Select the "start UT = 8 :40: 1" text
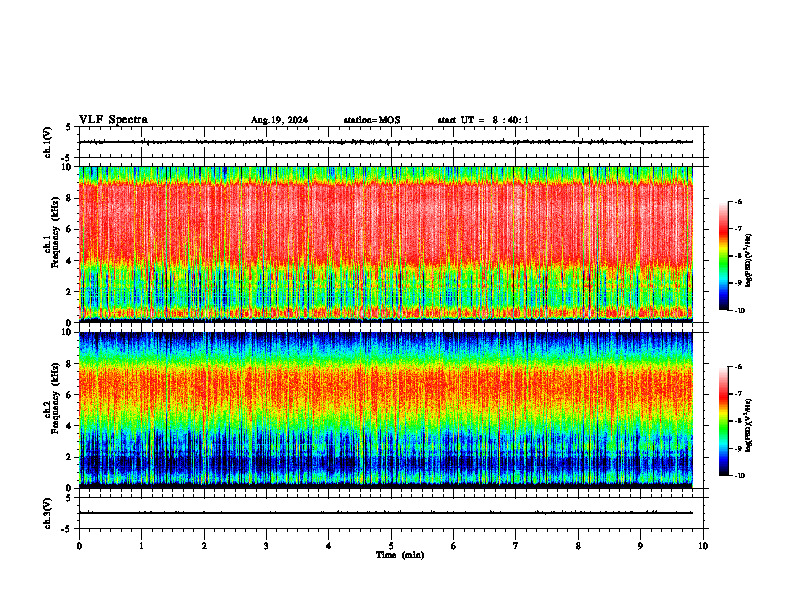The image size is (792, 612). coord(483,120)
